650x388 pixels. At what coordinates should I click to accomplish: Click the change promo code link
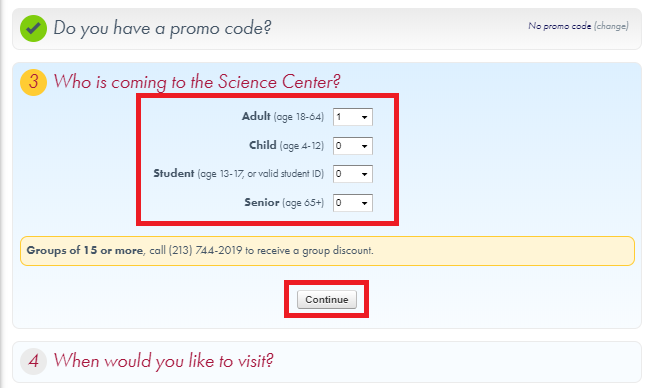tap(611, 26)
